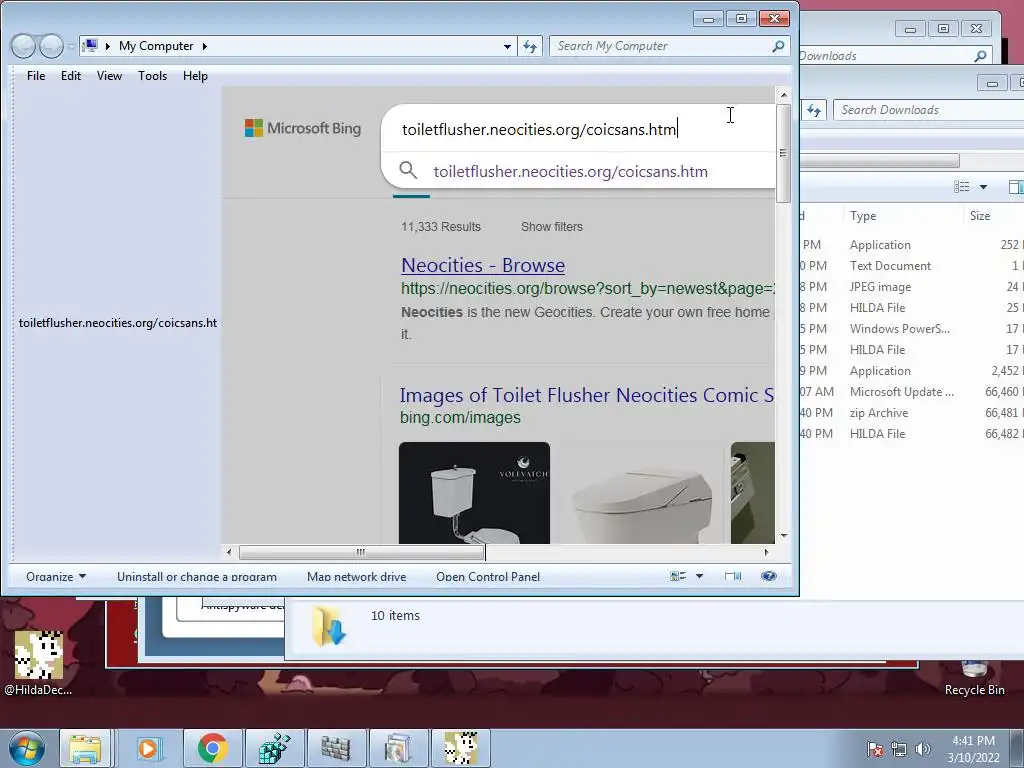Open the Organize dropdown menu
The height and width of the screenshot is (768, 1024).
point(56,576)
